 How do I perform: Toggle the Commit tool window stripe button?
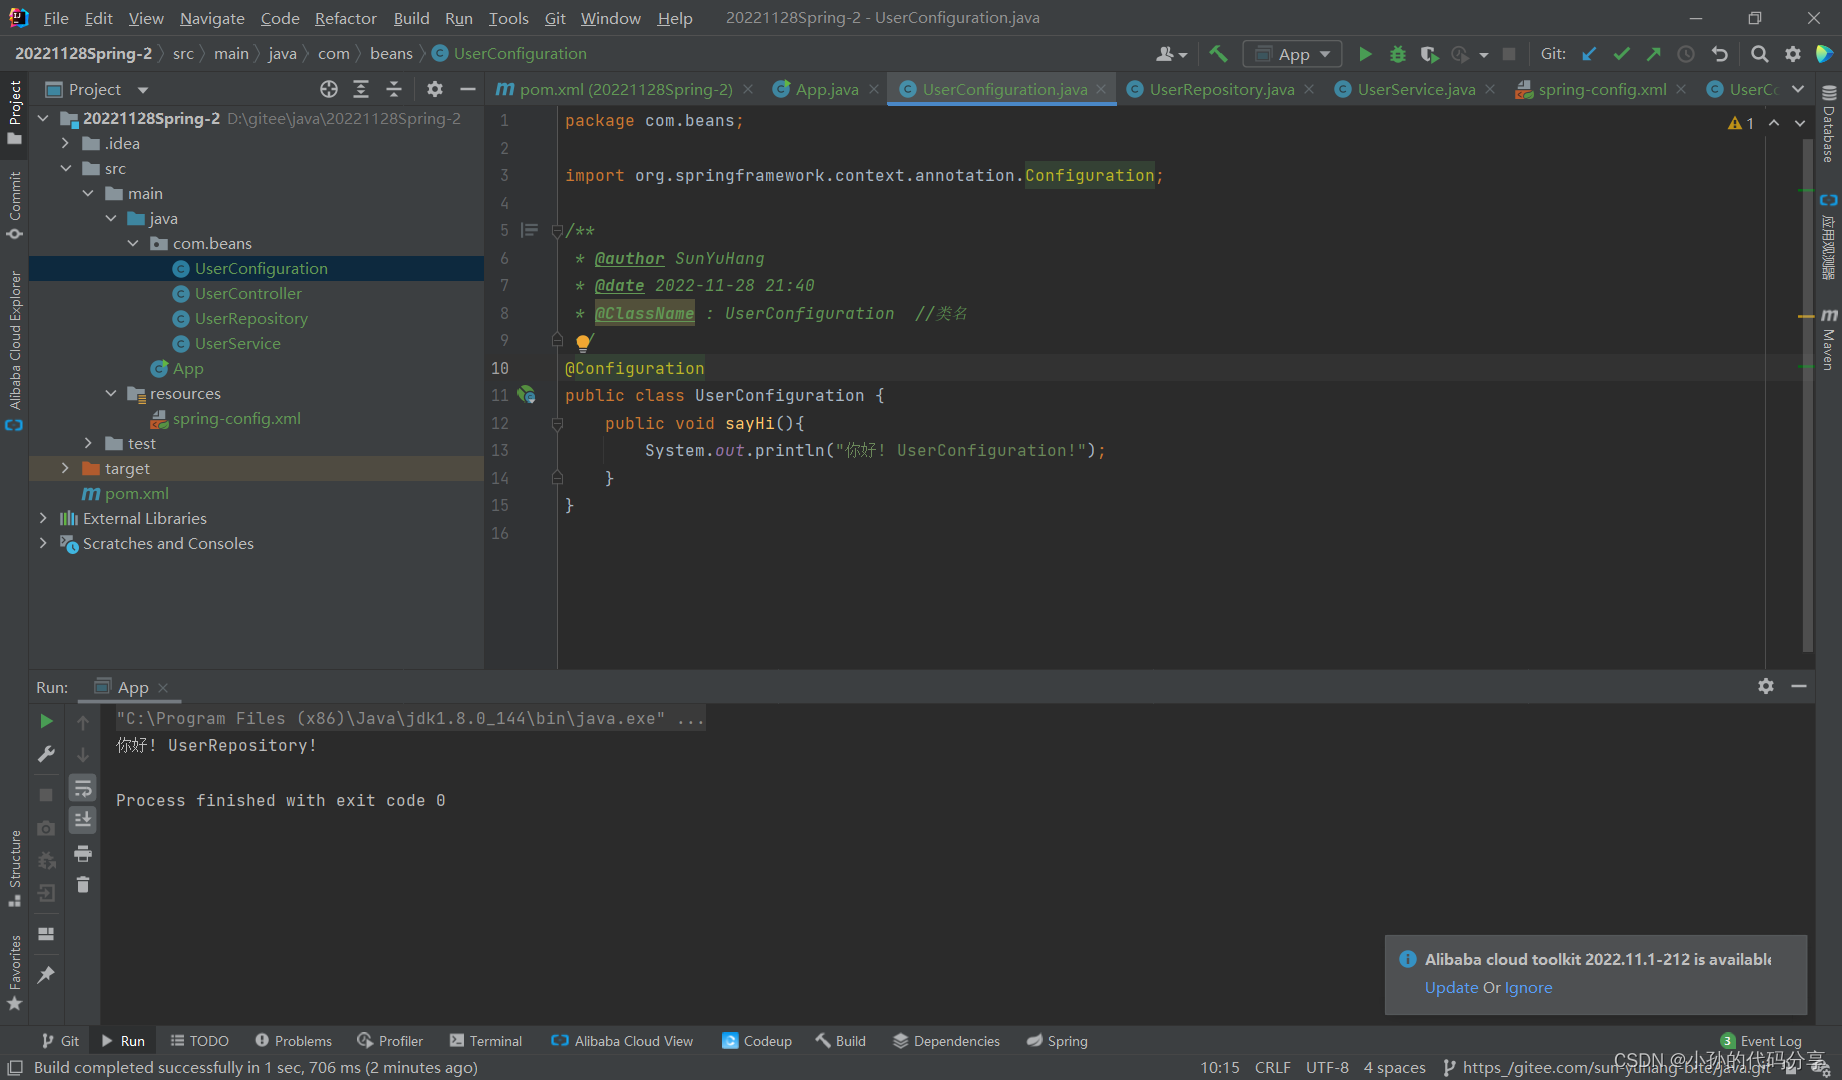click(14, 205)
